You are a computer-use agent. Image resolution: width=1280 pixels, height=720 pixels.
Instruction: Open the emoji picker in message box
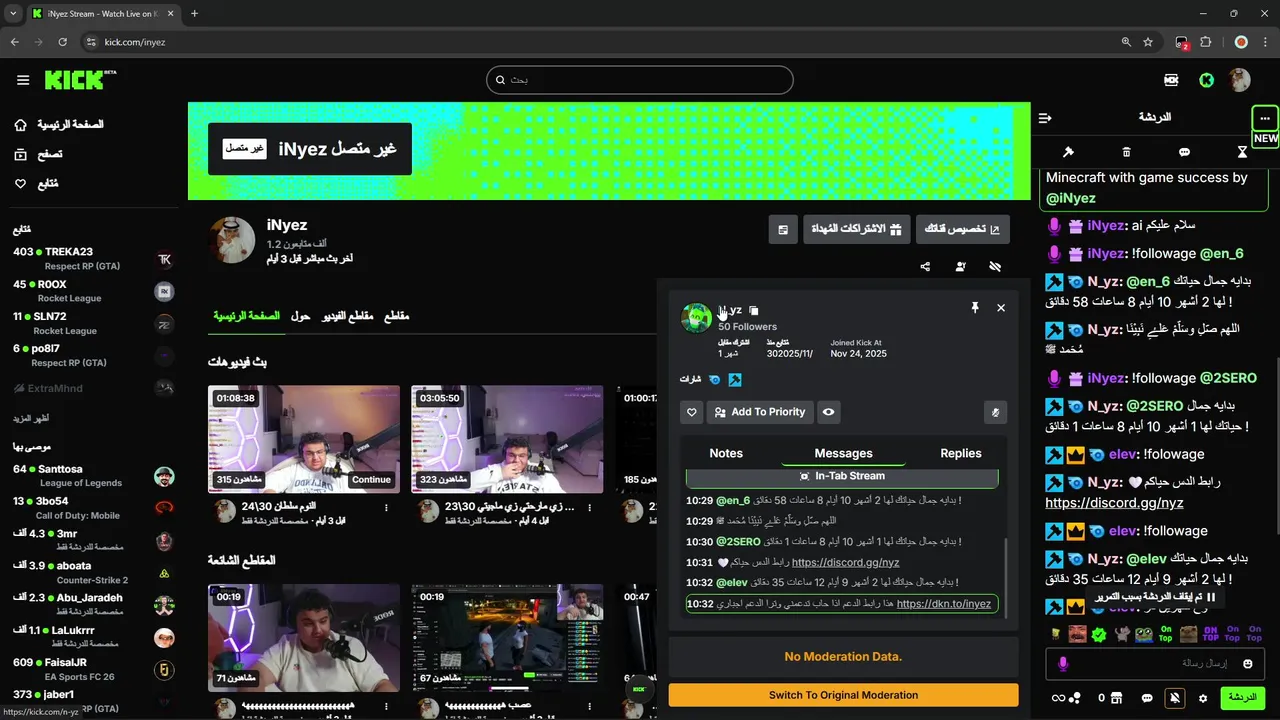[x=1248, y=664]
